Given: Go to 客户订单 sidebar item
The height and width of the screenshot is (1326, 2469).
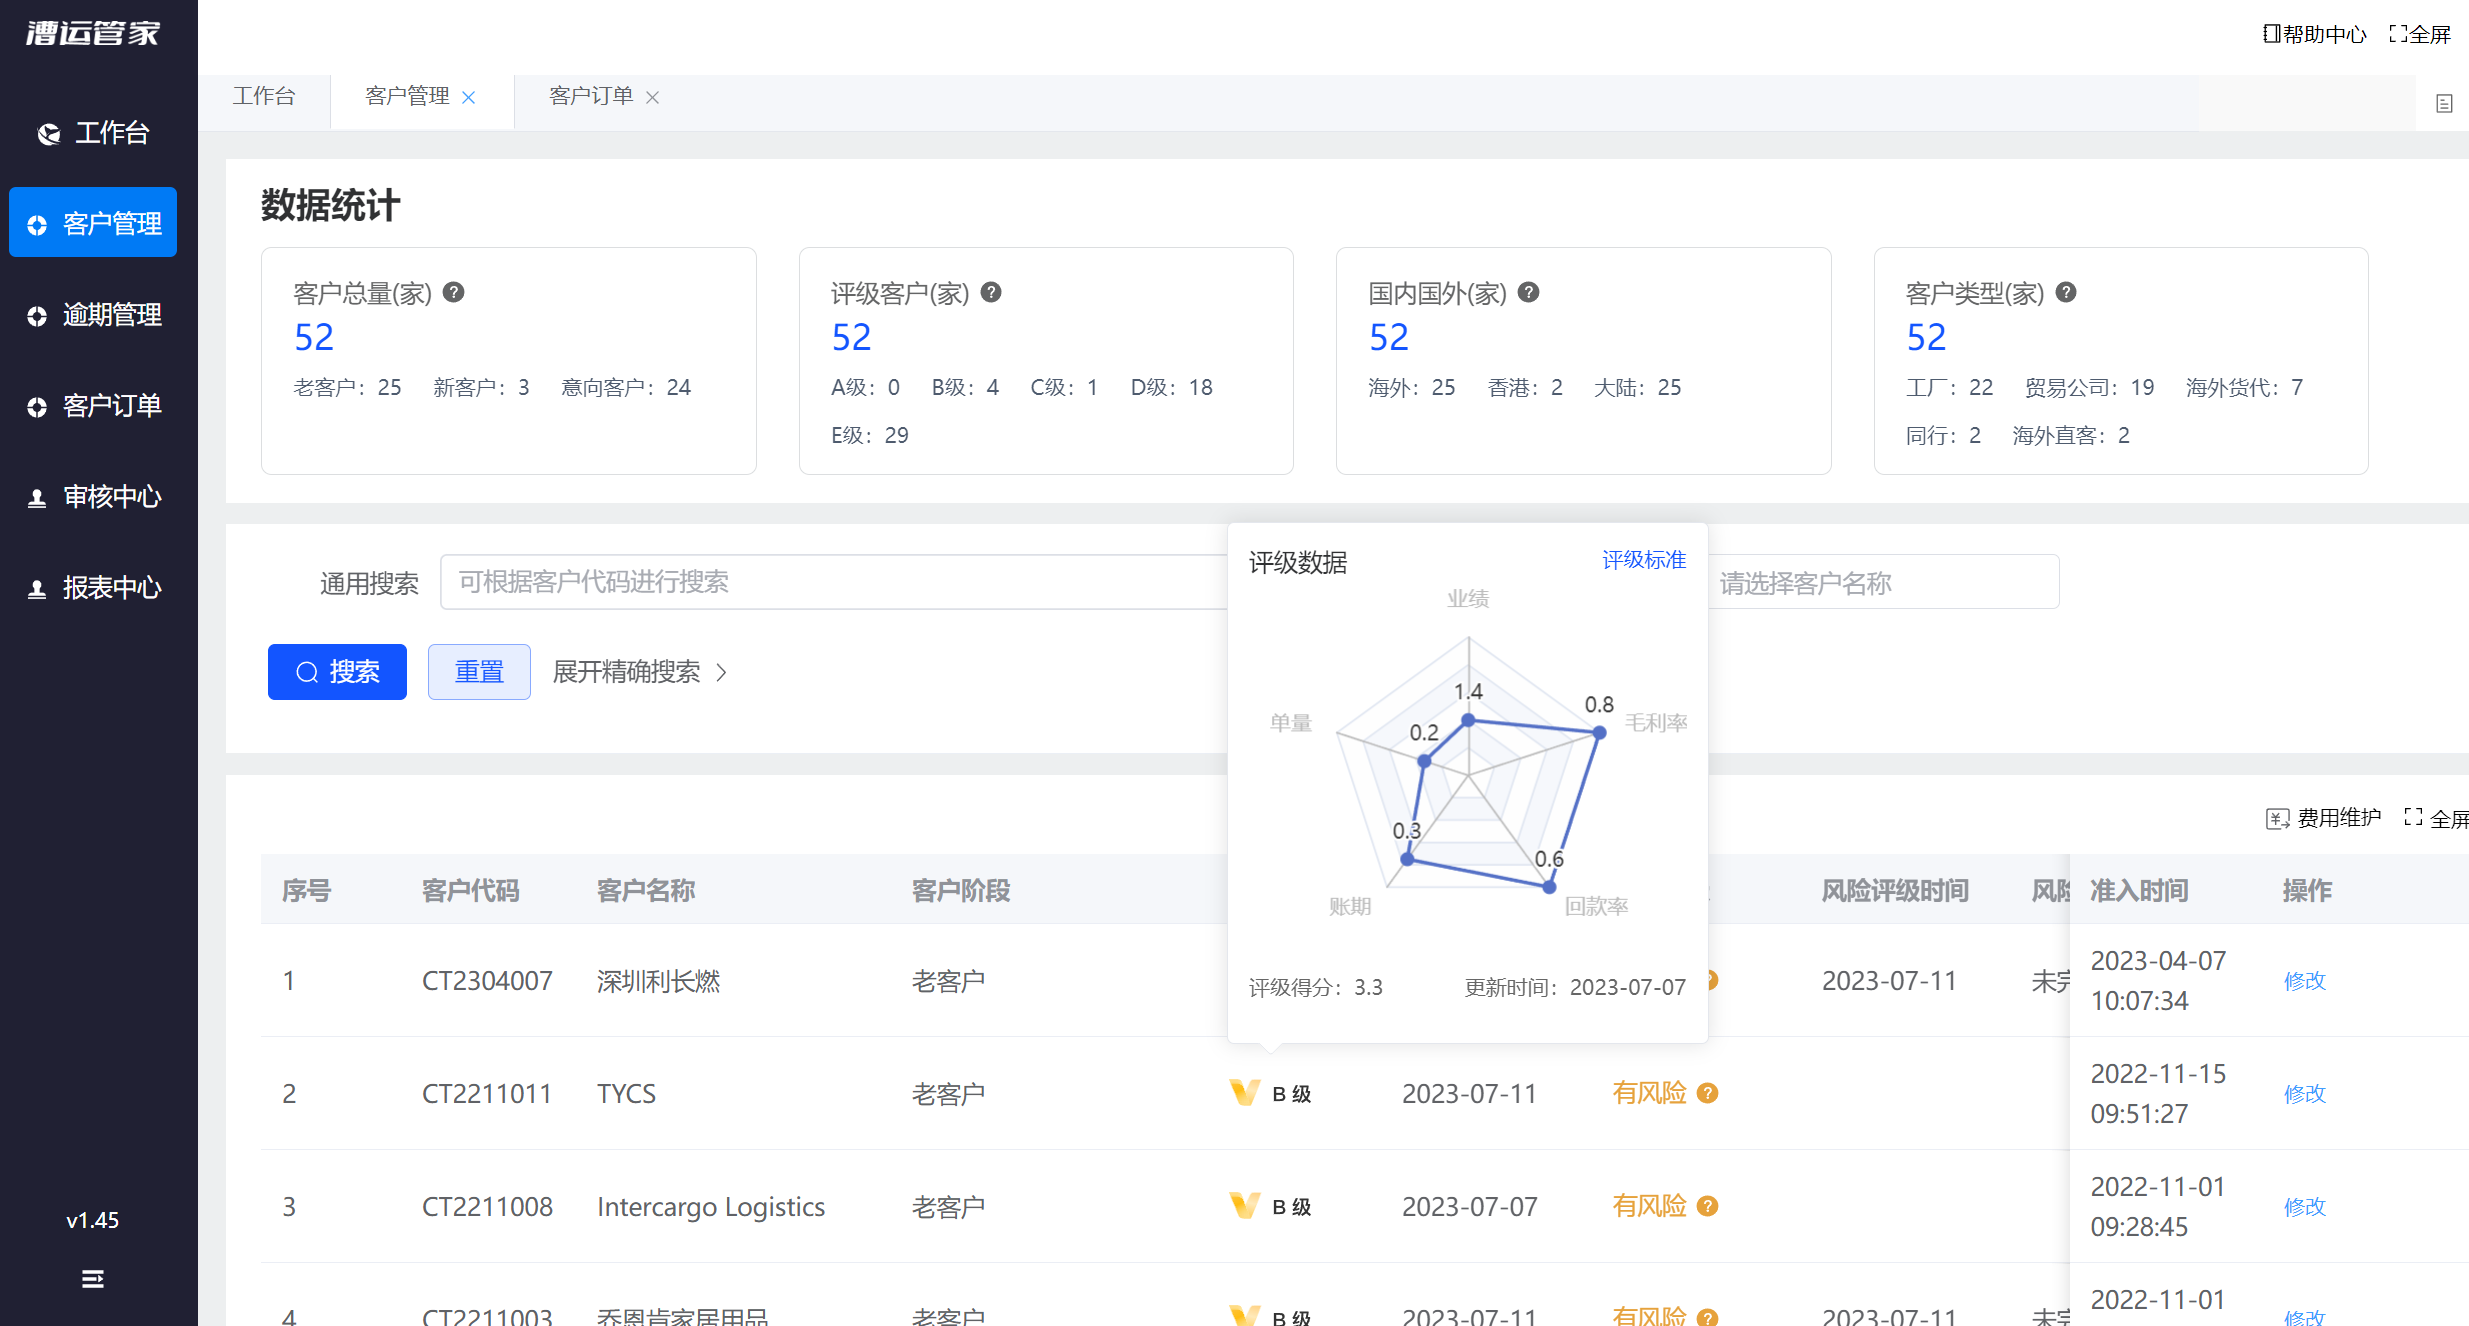Looking at the screenshot, I should (93, 405).
